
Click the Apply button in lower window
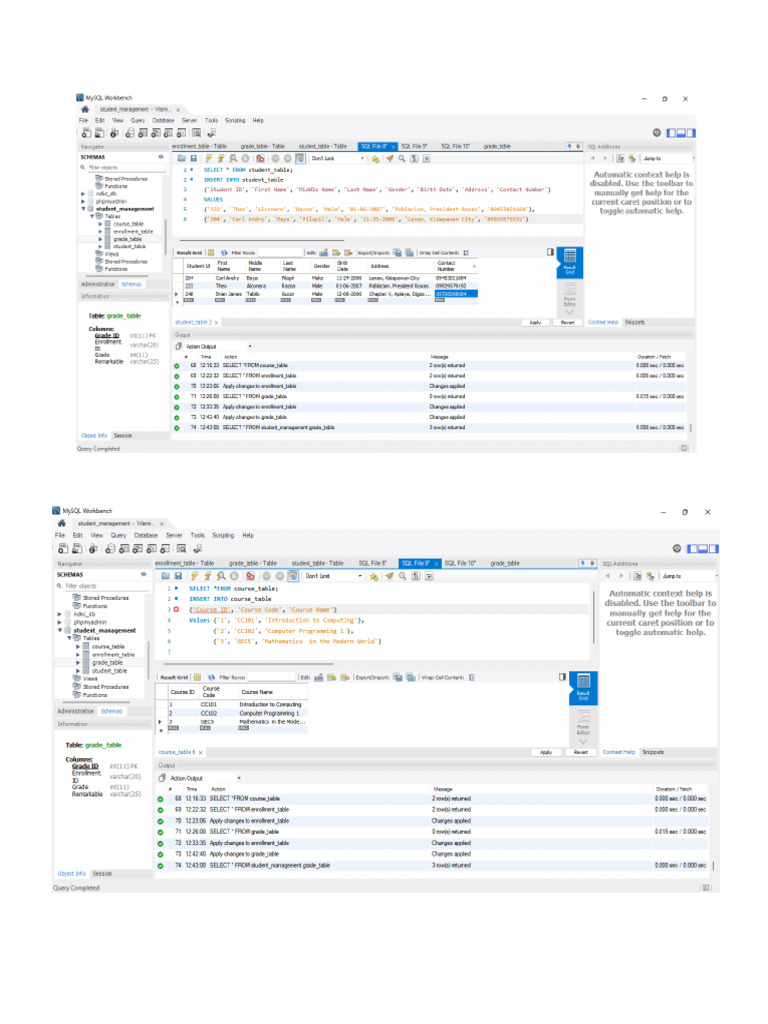546,752
